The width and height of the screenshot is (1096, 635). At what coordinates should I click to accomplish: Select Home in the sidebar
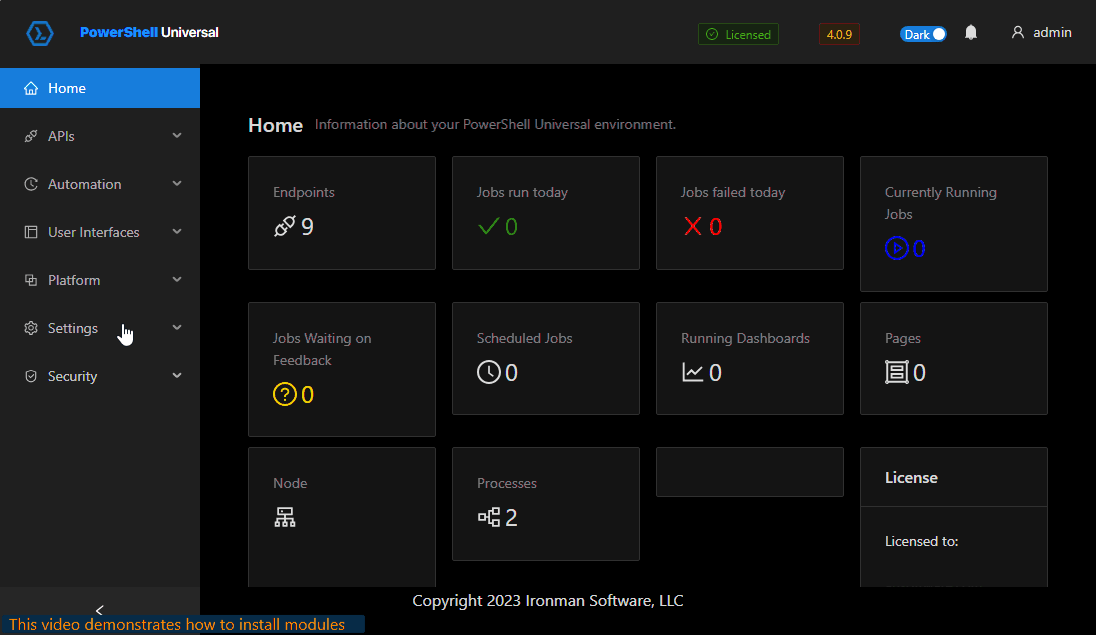[x=100, y=88]
